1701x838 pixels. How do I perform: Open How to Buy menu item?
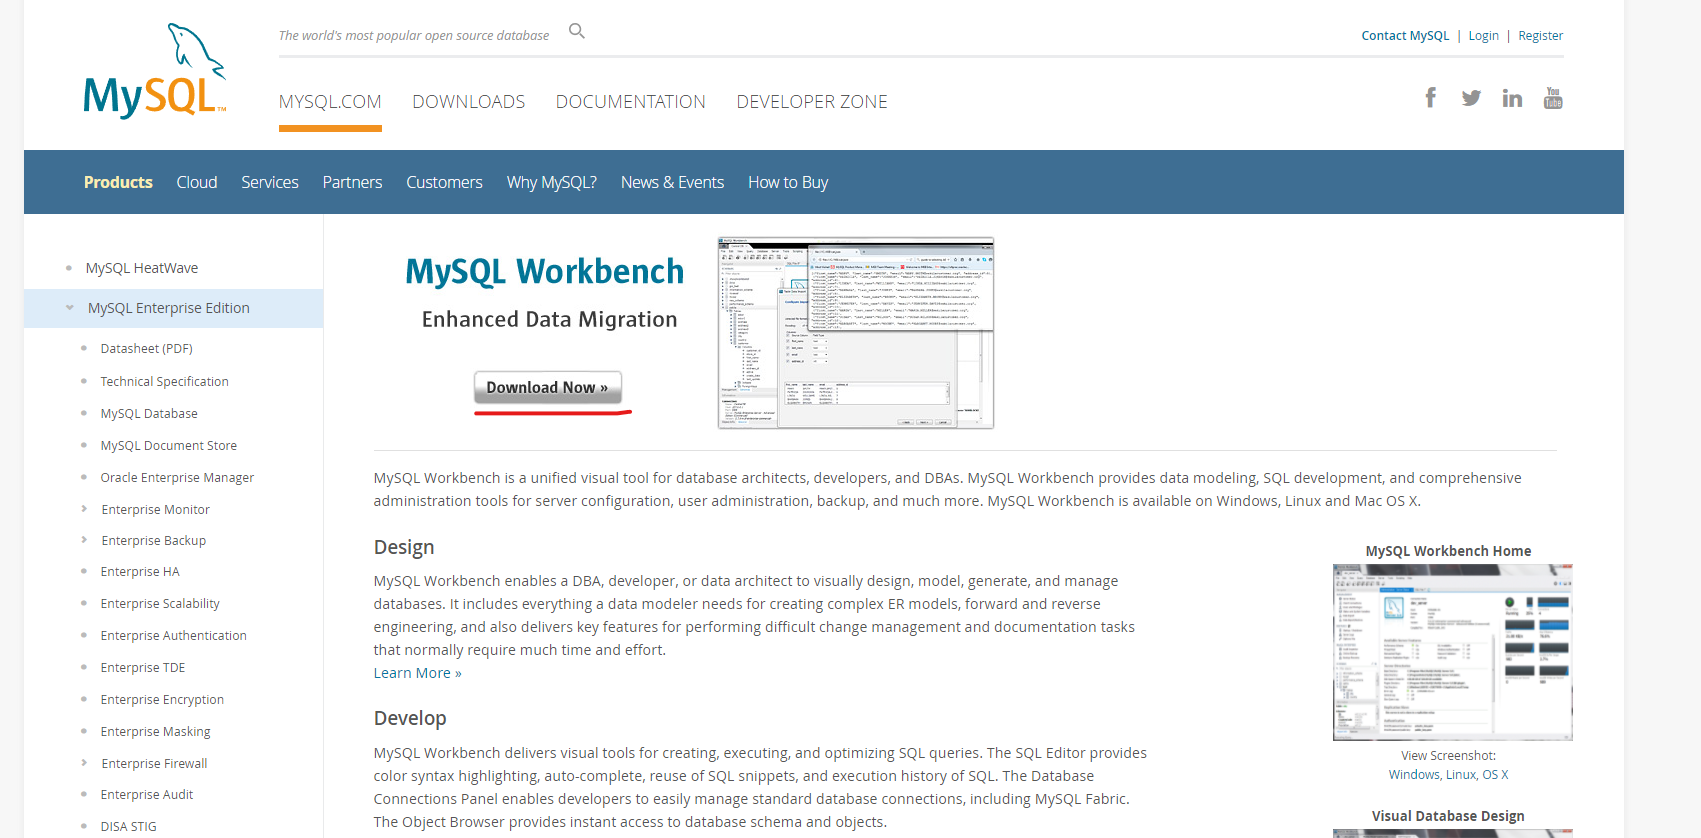pos(788,182)
